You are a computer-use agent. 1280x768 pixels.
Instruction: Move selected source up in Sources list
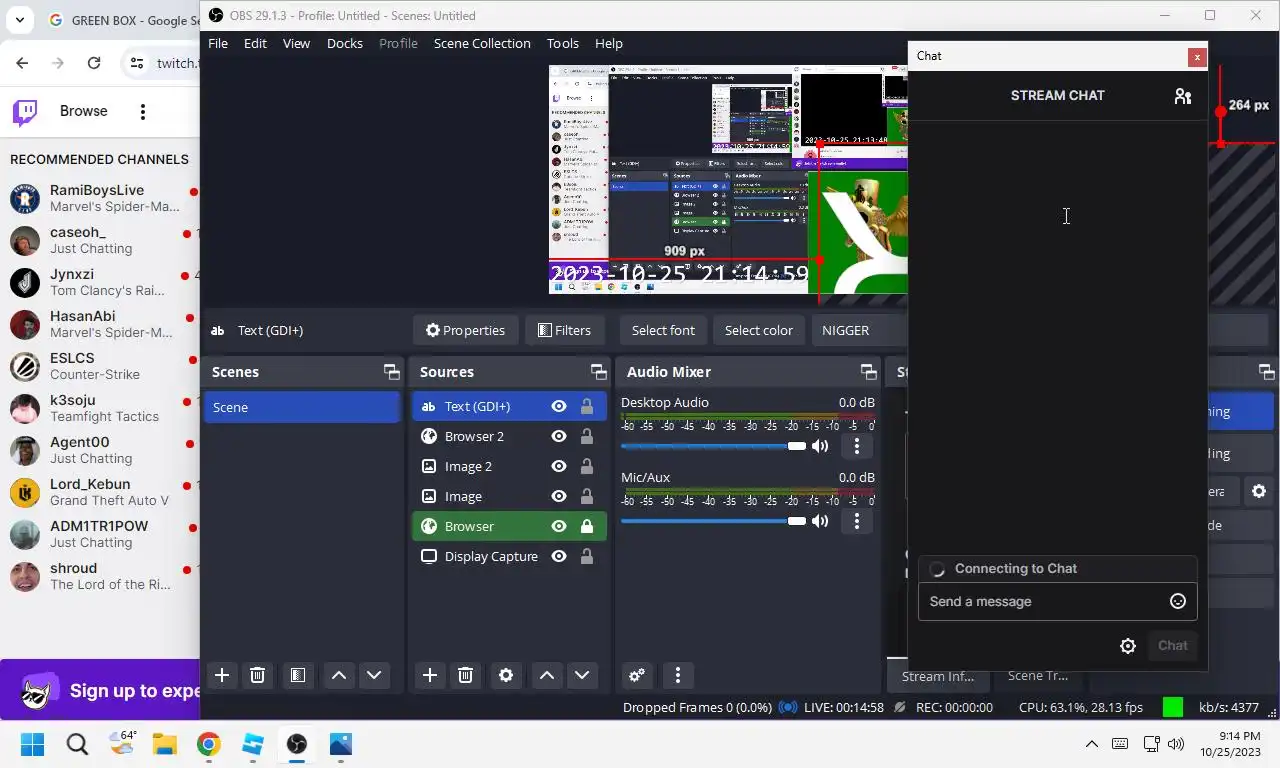pos(547,675)
